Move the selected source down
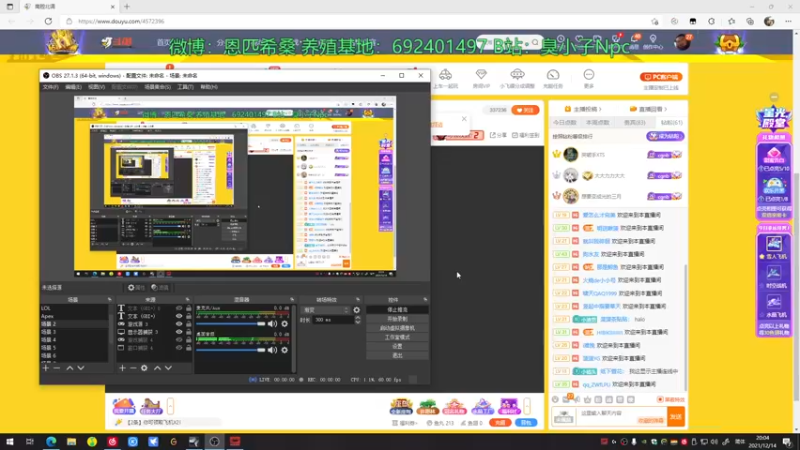 [x=168, y=368]
